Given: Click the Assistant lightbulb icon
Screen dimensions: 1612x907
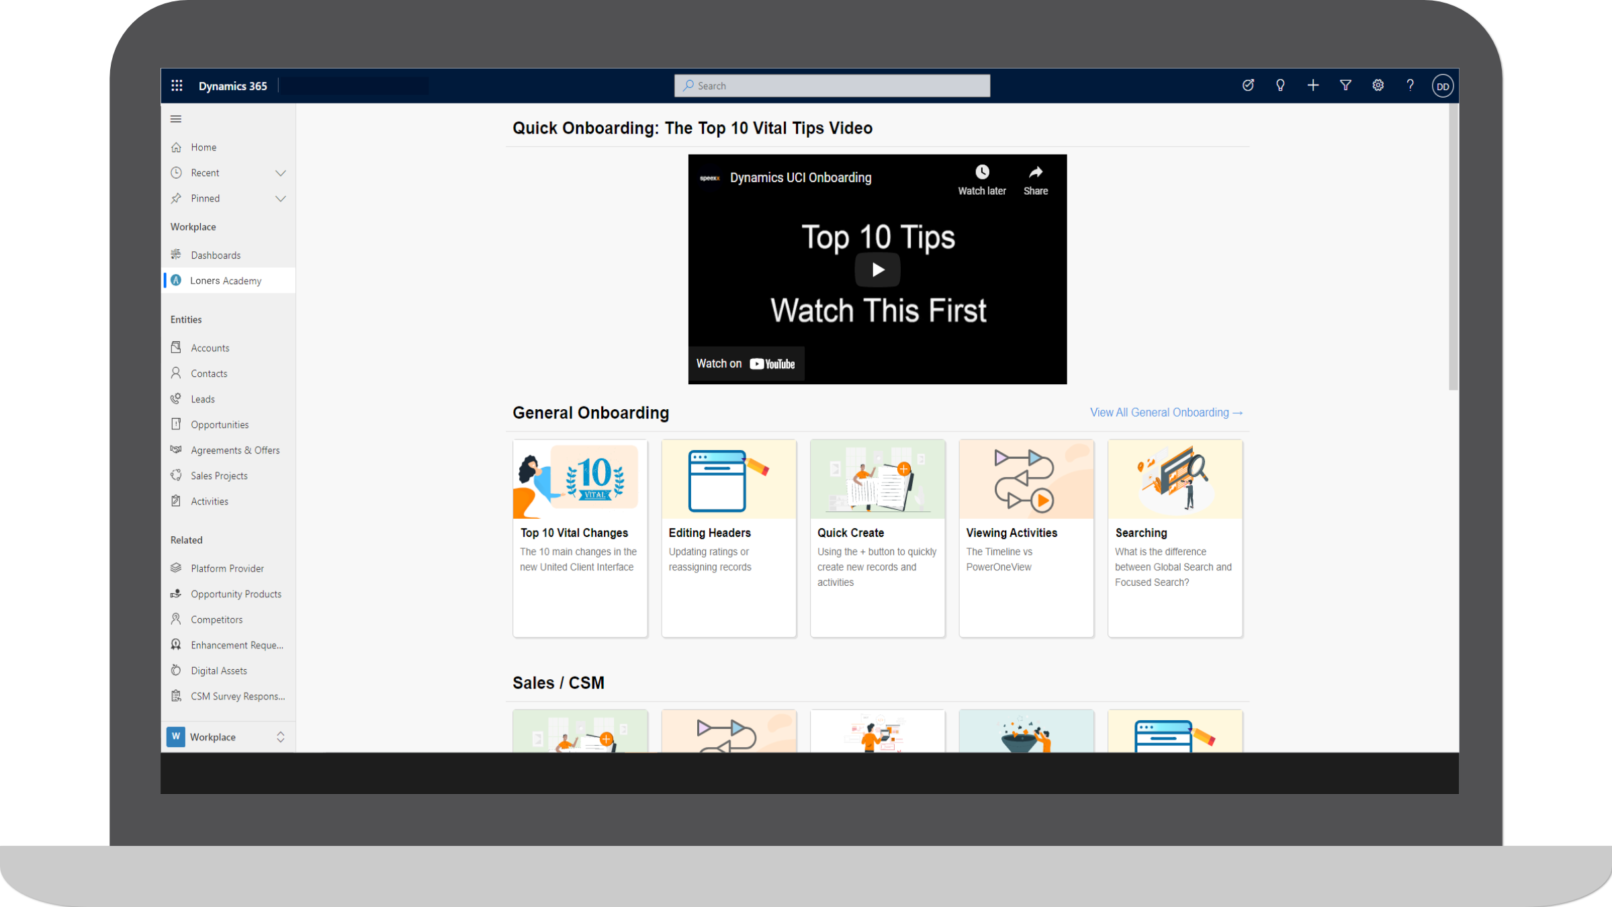Looking at the screenshot, I should (1280, 86).
